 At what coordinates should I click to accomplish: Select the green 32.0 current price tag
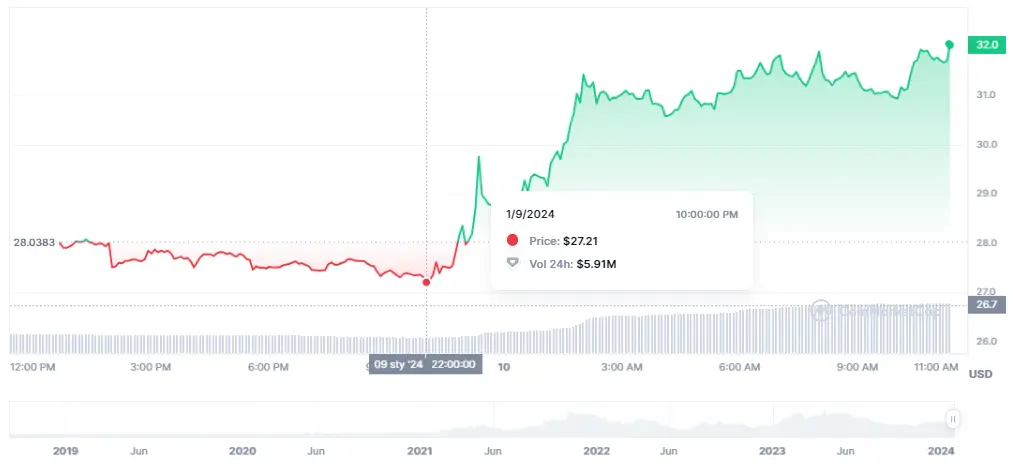pyautogui.click(x=986, y=45)
